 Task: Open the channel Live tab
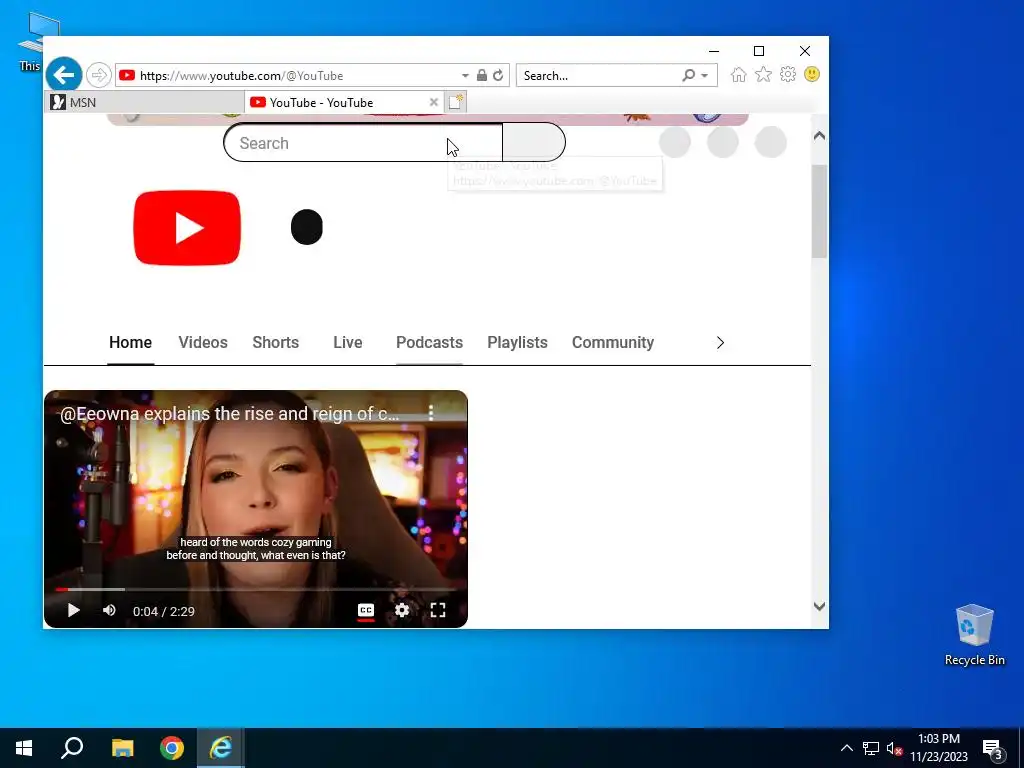tap(347, 342)
